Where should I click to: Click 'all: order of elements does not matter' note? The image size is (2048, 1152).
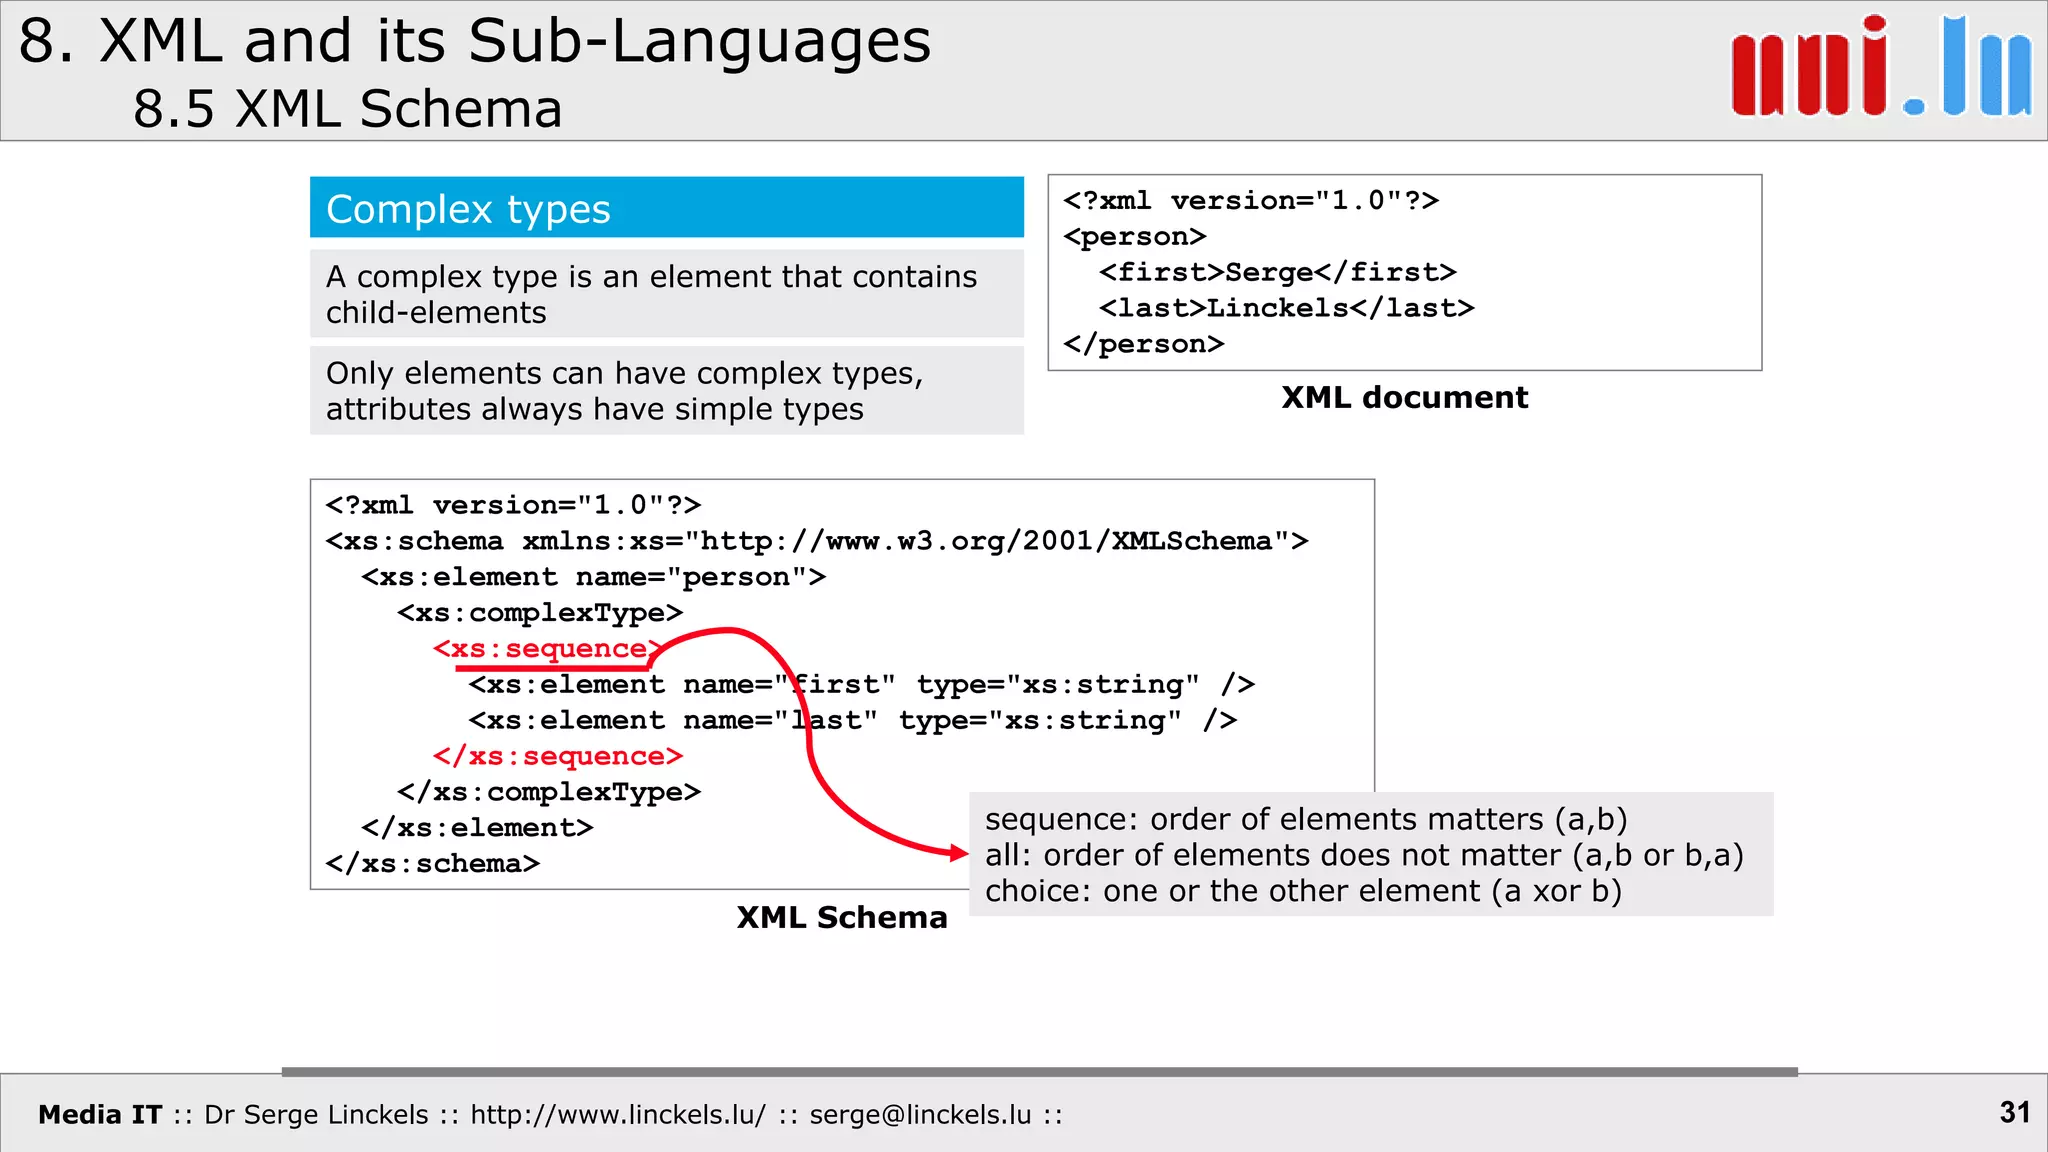point(1364,855)
